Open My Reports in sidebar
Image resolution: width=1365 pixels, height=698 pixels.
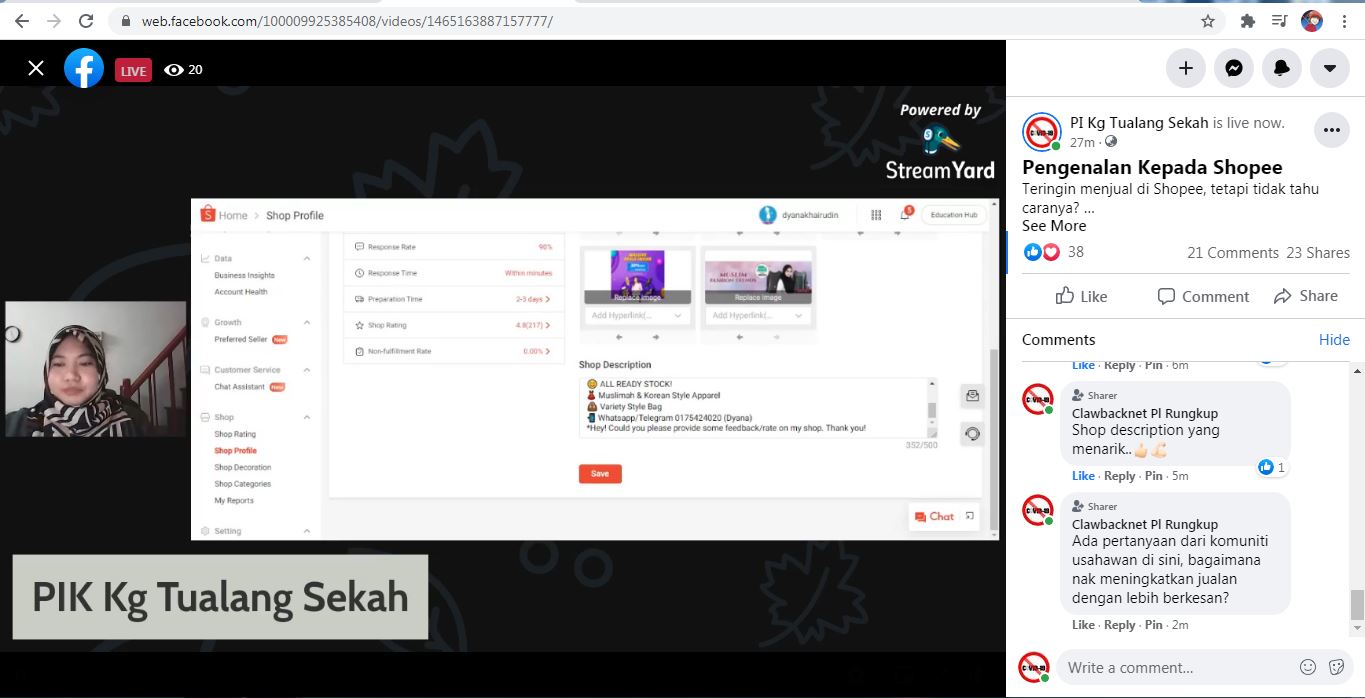point(234,500)
